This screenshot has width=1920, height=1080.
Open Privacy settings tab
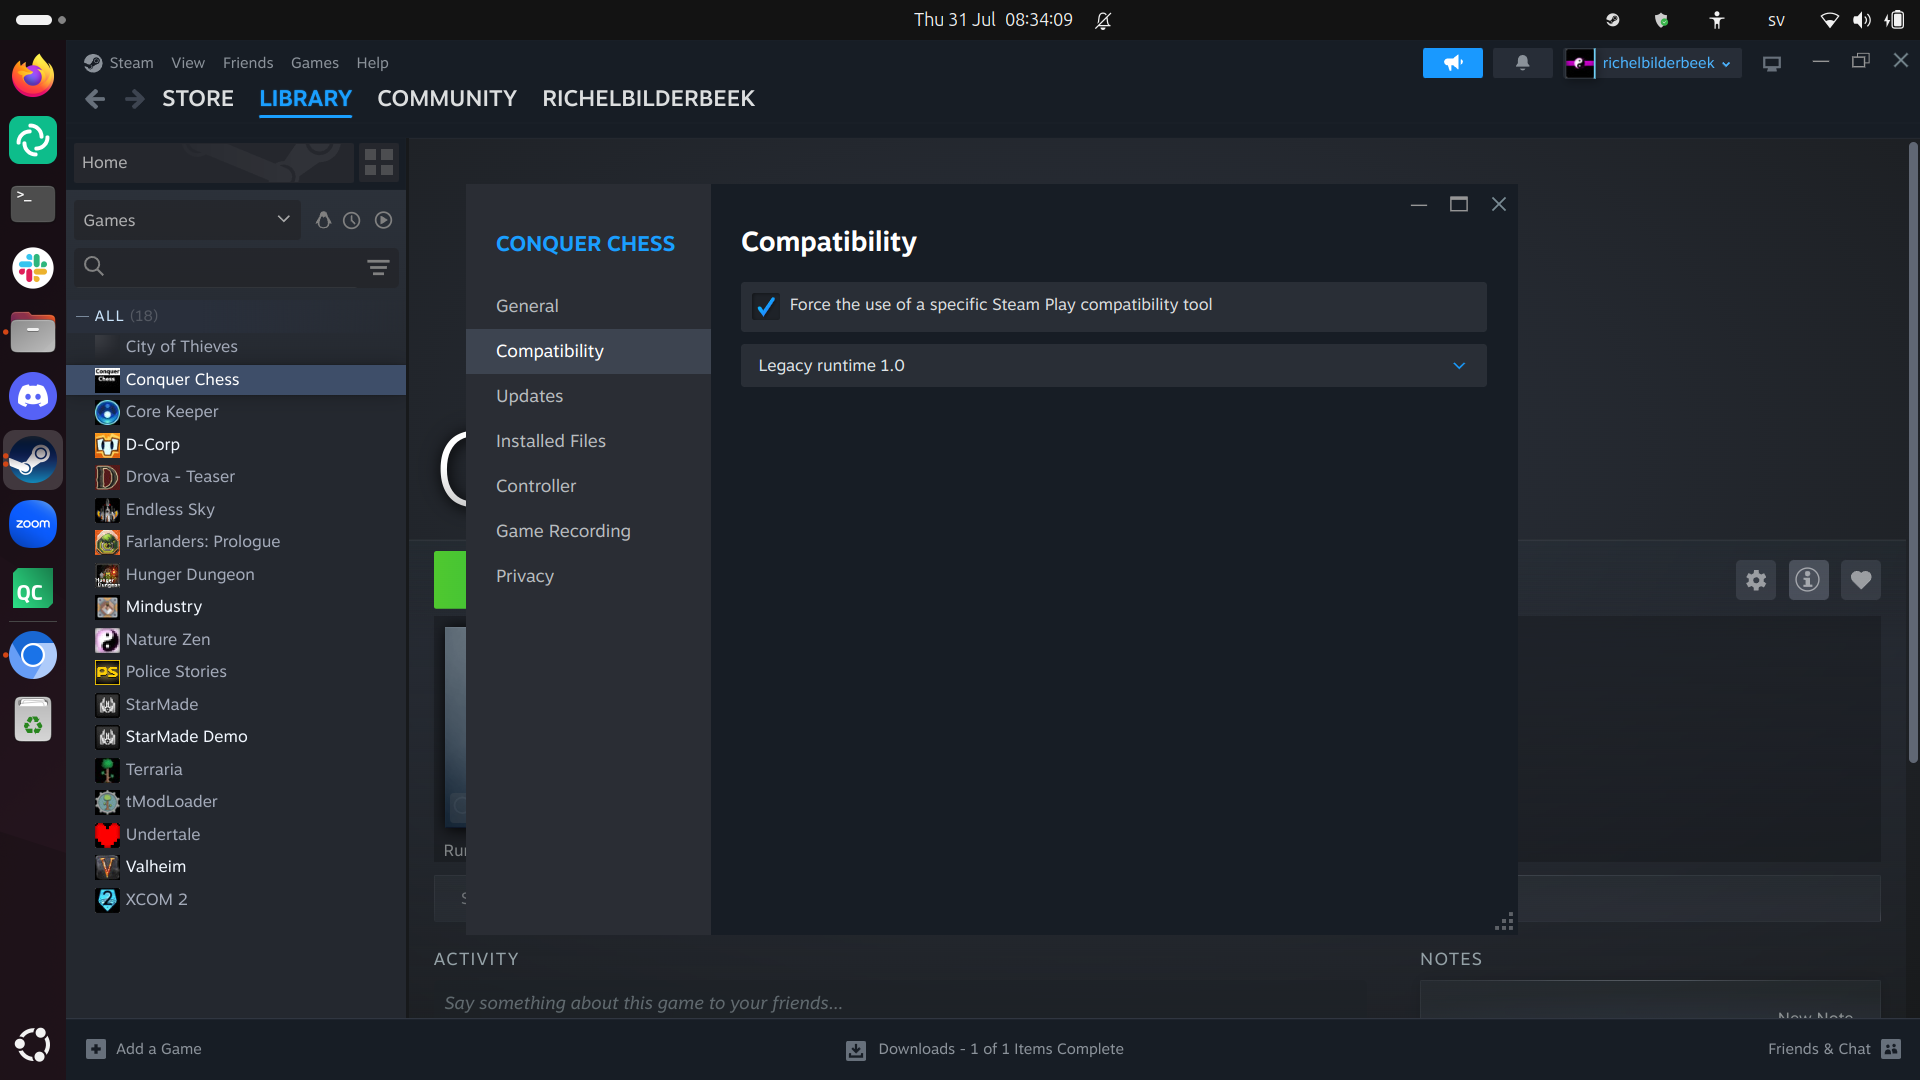588,576
